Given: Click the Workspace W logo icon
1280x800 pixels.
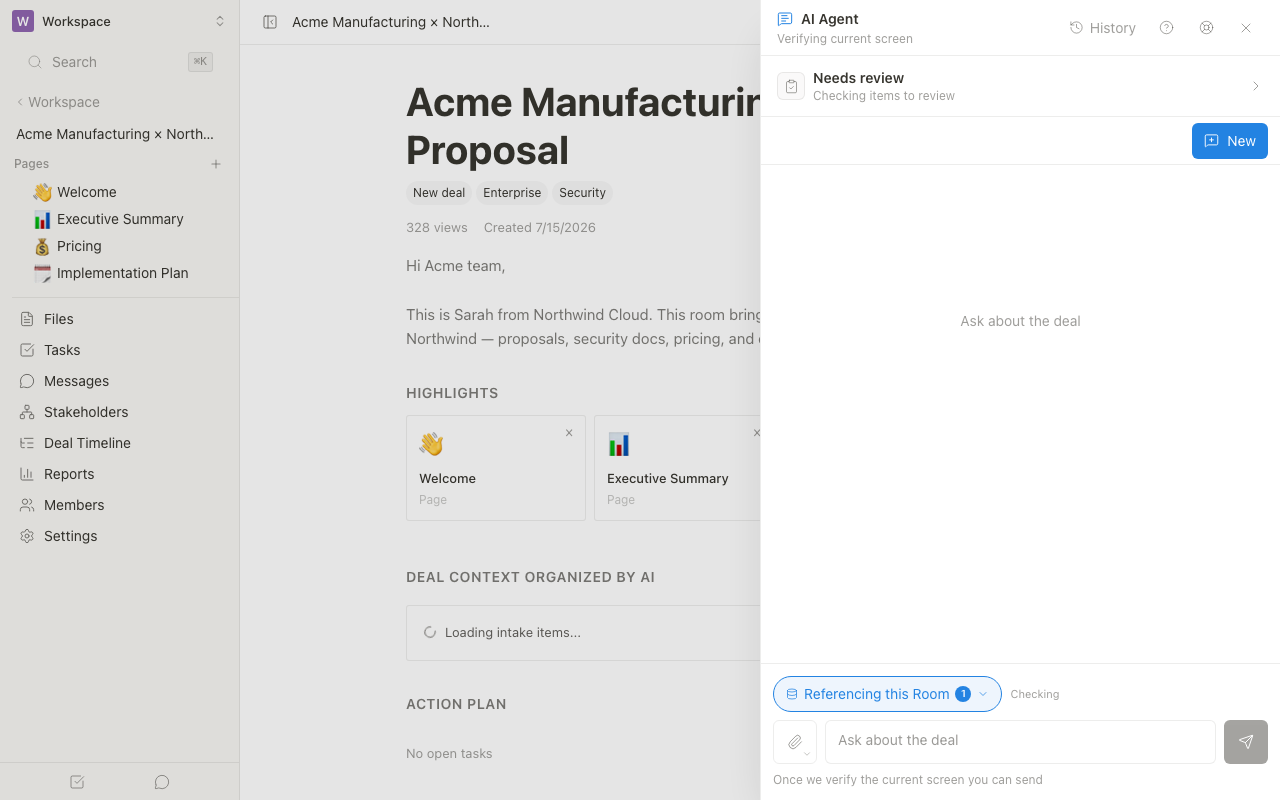Looking at the screenshot, I should point(23,21).
